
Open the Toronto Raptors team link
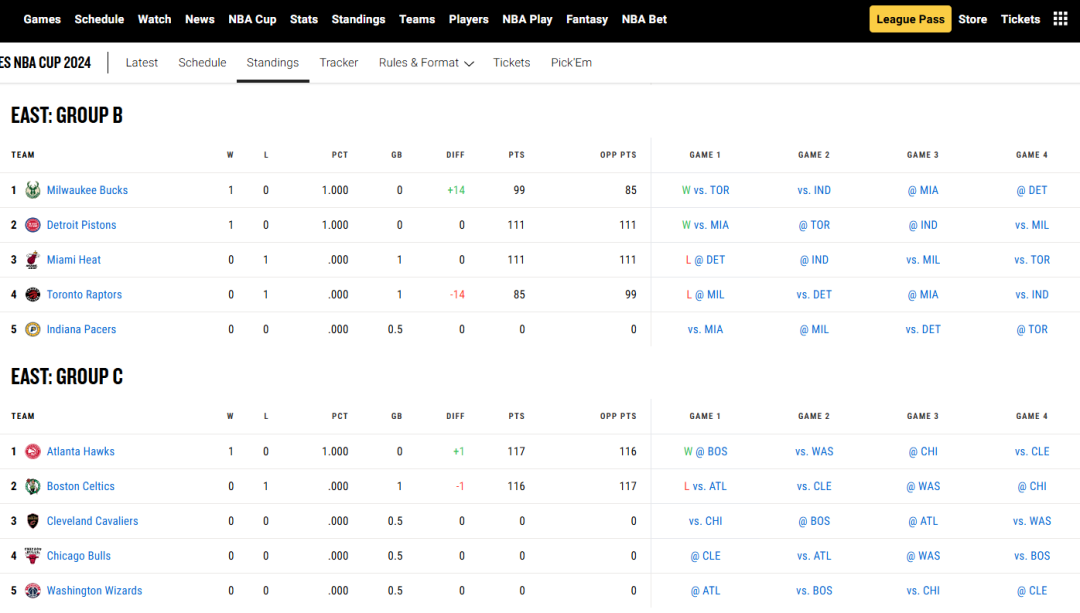(x=84, y=295)
